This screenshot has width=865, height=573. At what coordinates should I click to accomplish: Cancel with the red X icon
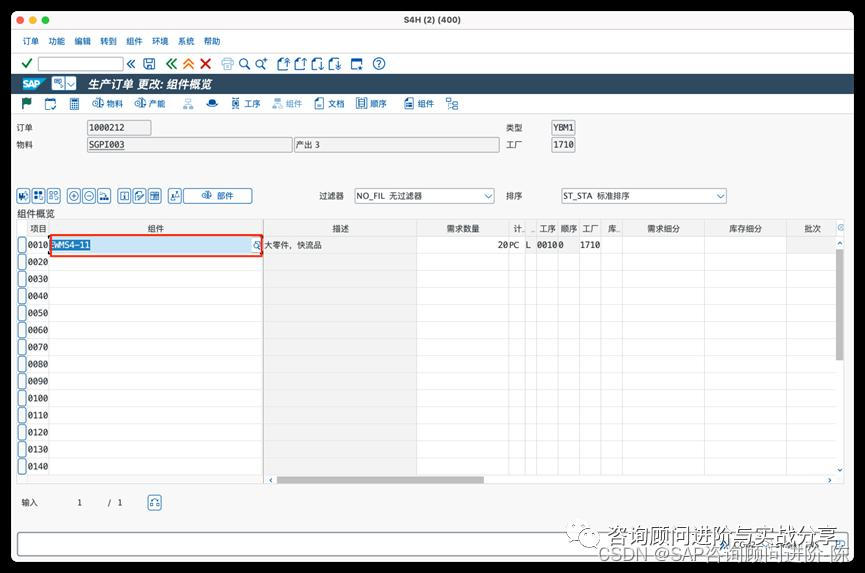tap(205, 64)
